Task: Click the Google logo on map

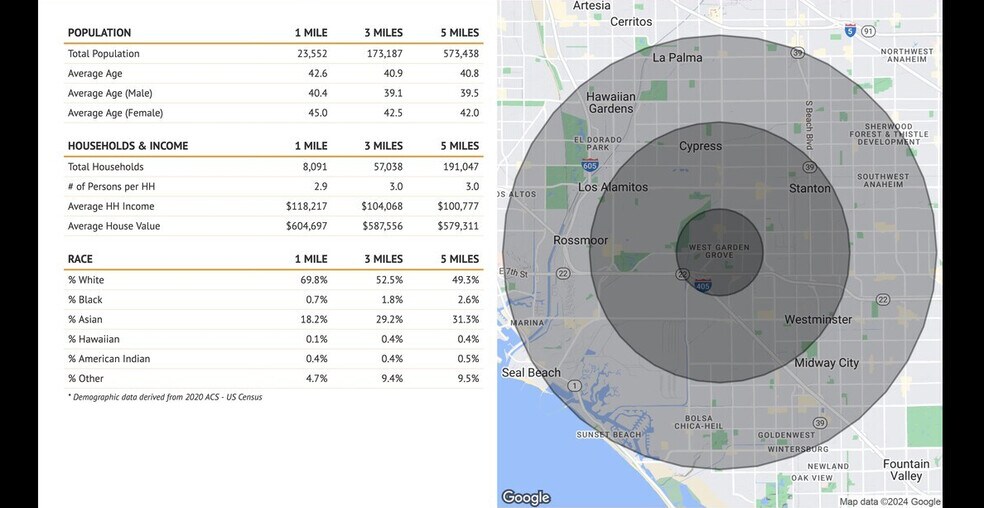Action: pyautogui.click(x=526, y=497)
